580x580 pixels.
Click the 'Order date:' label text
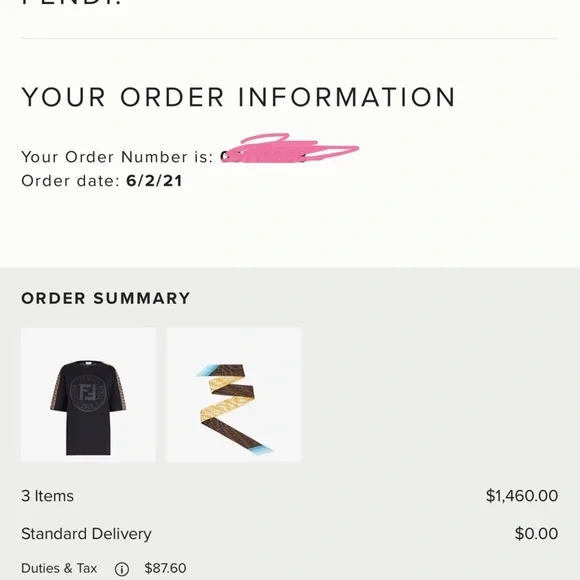tap(71, 181)
